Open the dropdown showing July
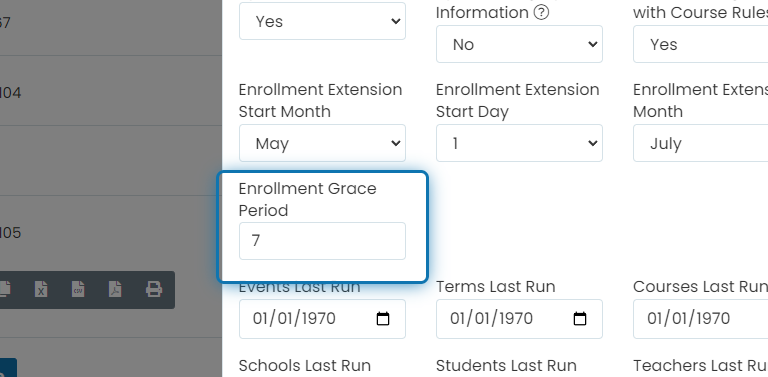This screenshot has height=377, width=768. point(700,143)
